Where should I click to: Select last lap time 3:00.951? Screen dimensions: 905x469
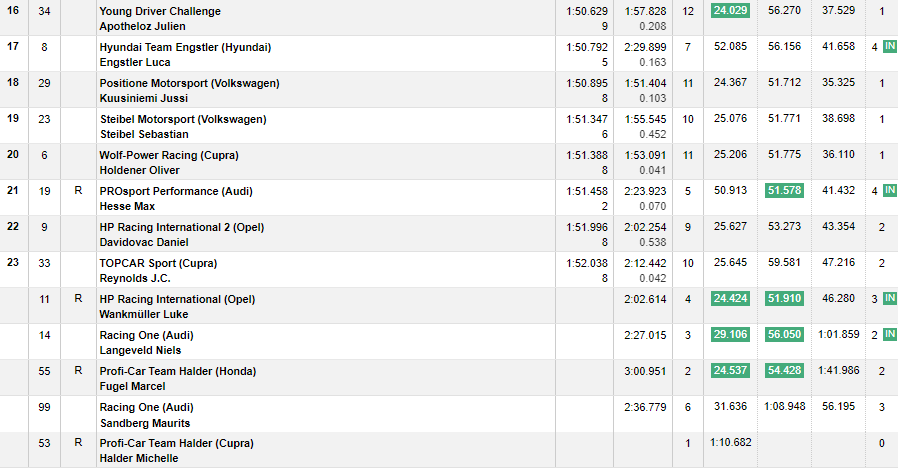coord(645,371)
